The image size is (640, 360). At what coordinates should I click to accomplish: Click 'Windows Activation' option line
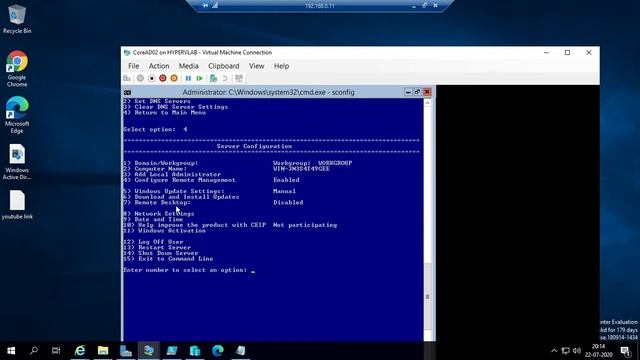pos(164,231)
